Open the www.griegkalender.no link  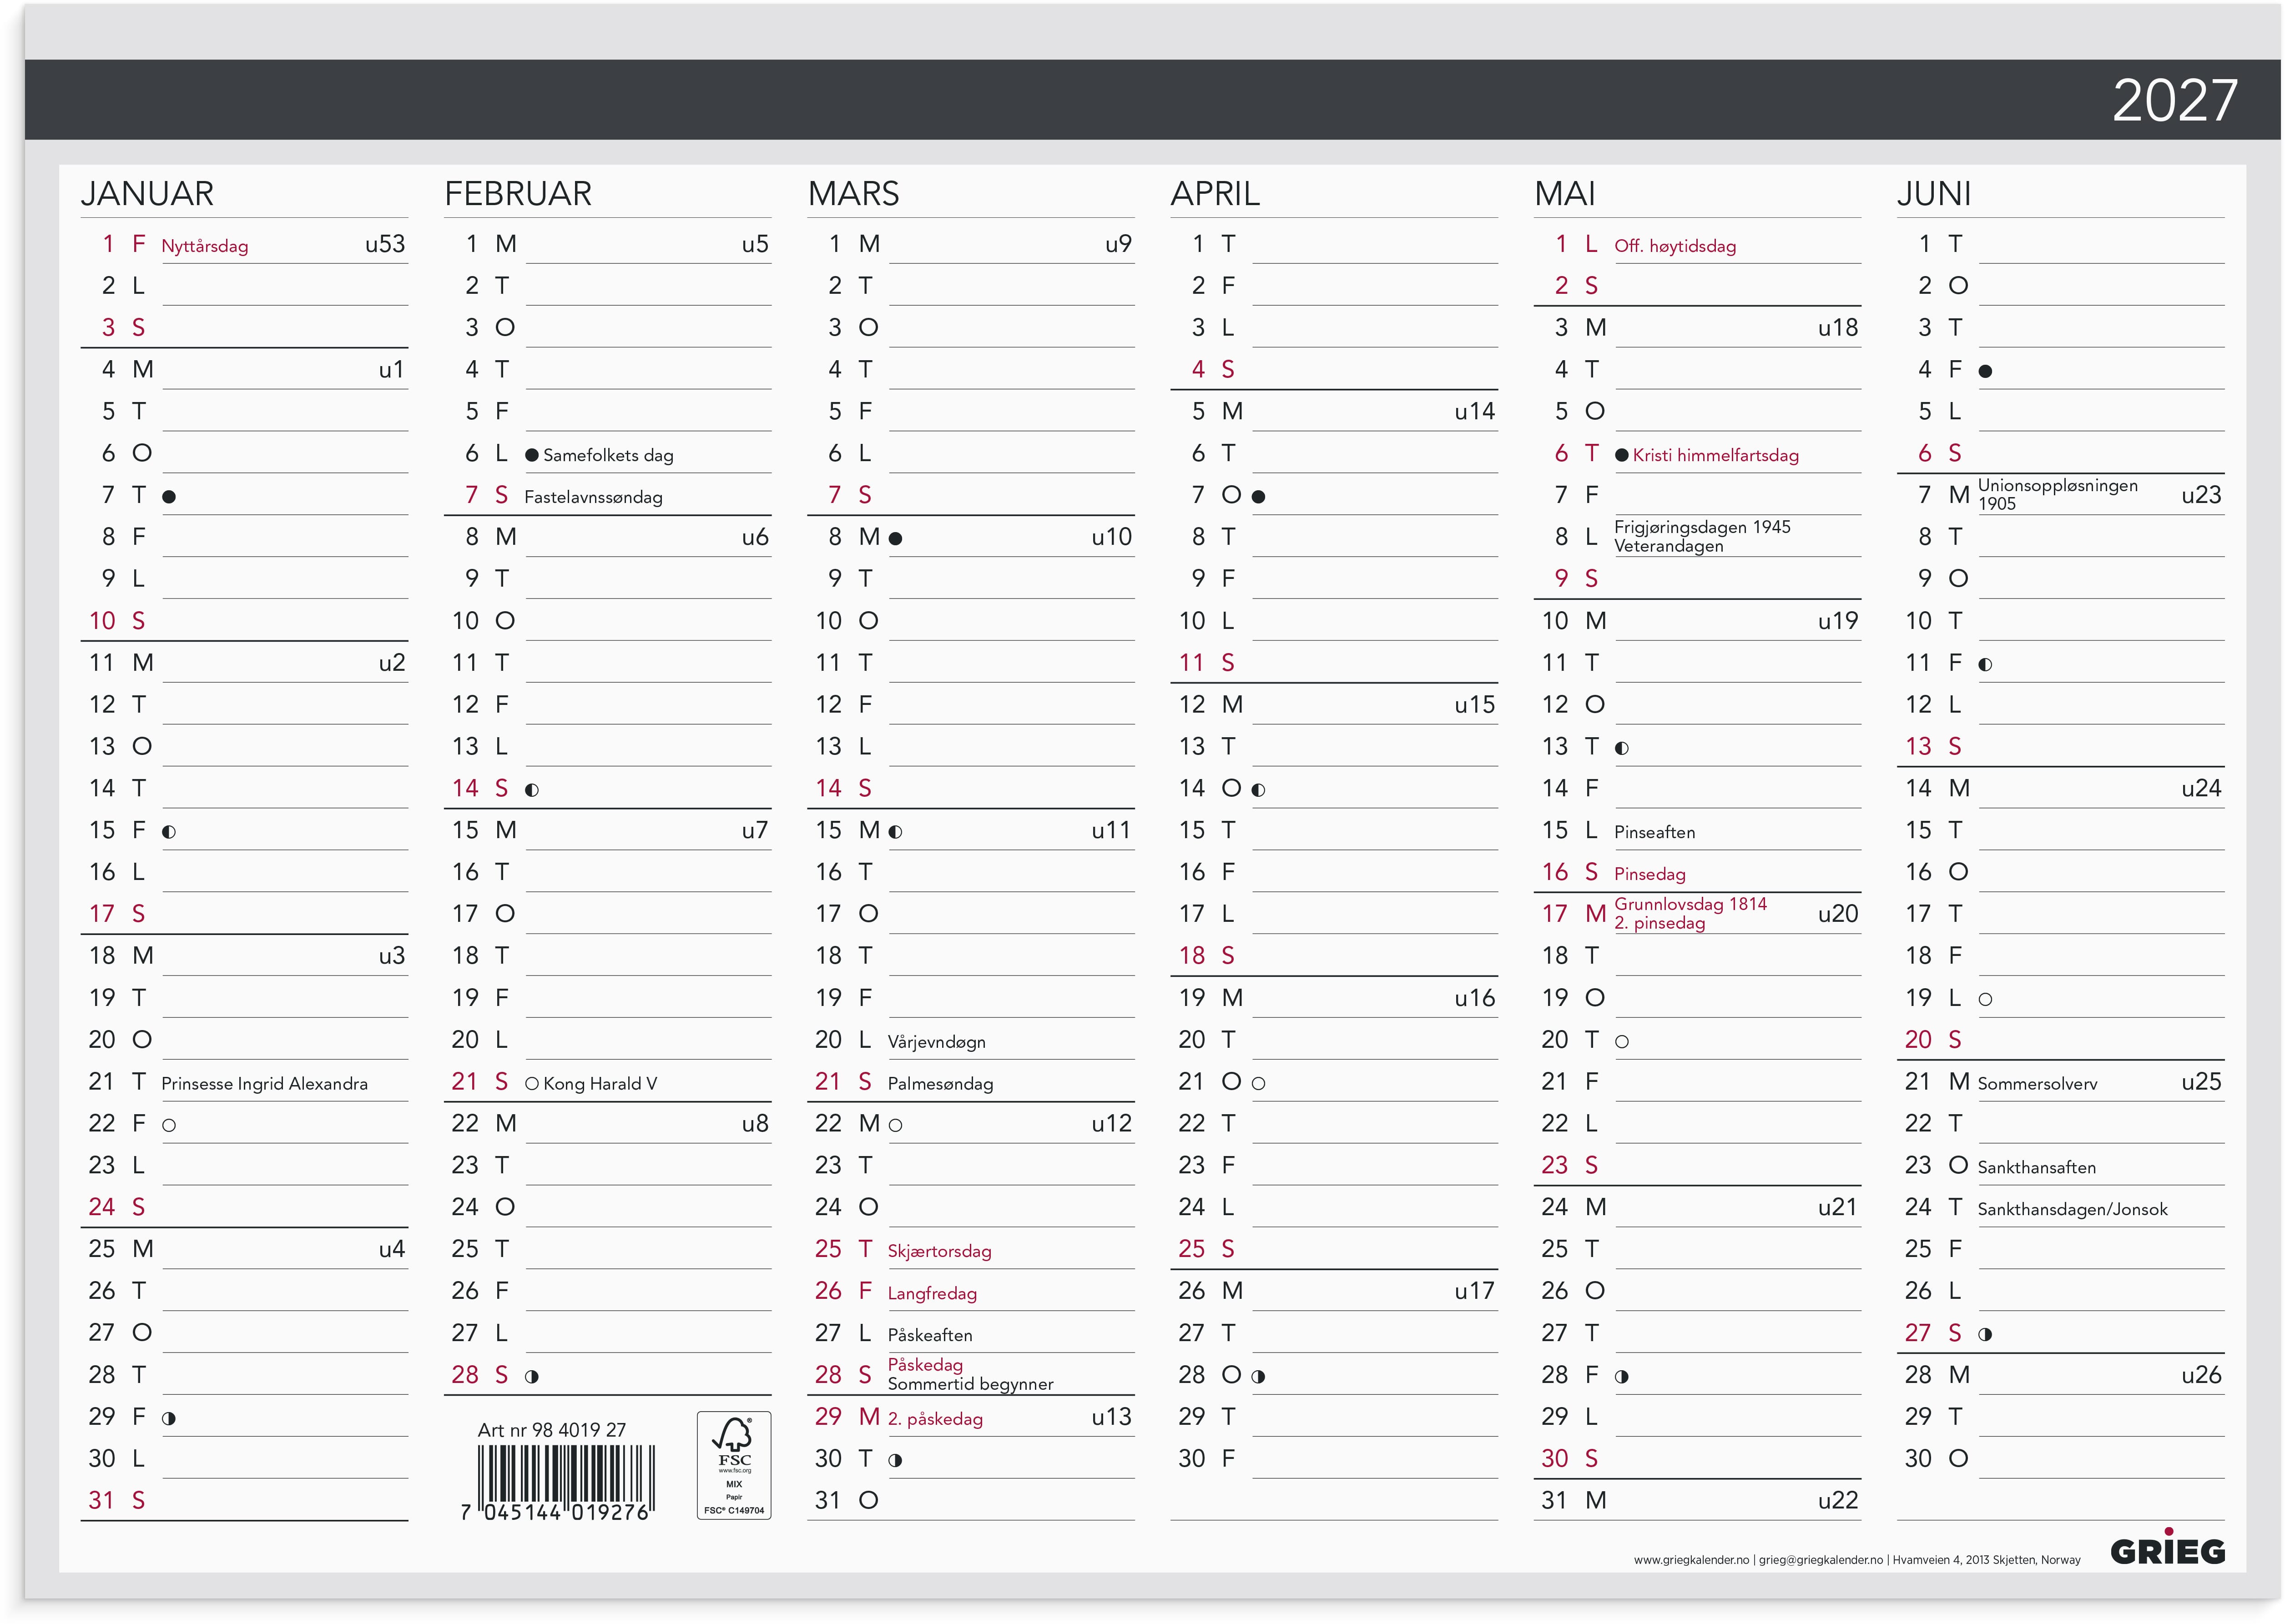tap(1691, 1560)
